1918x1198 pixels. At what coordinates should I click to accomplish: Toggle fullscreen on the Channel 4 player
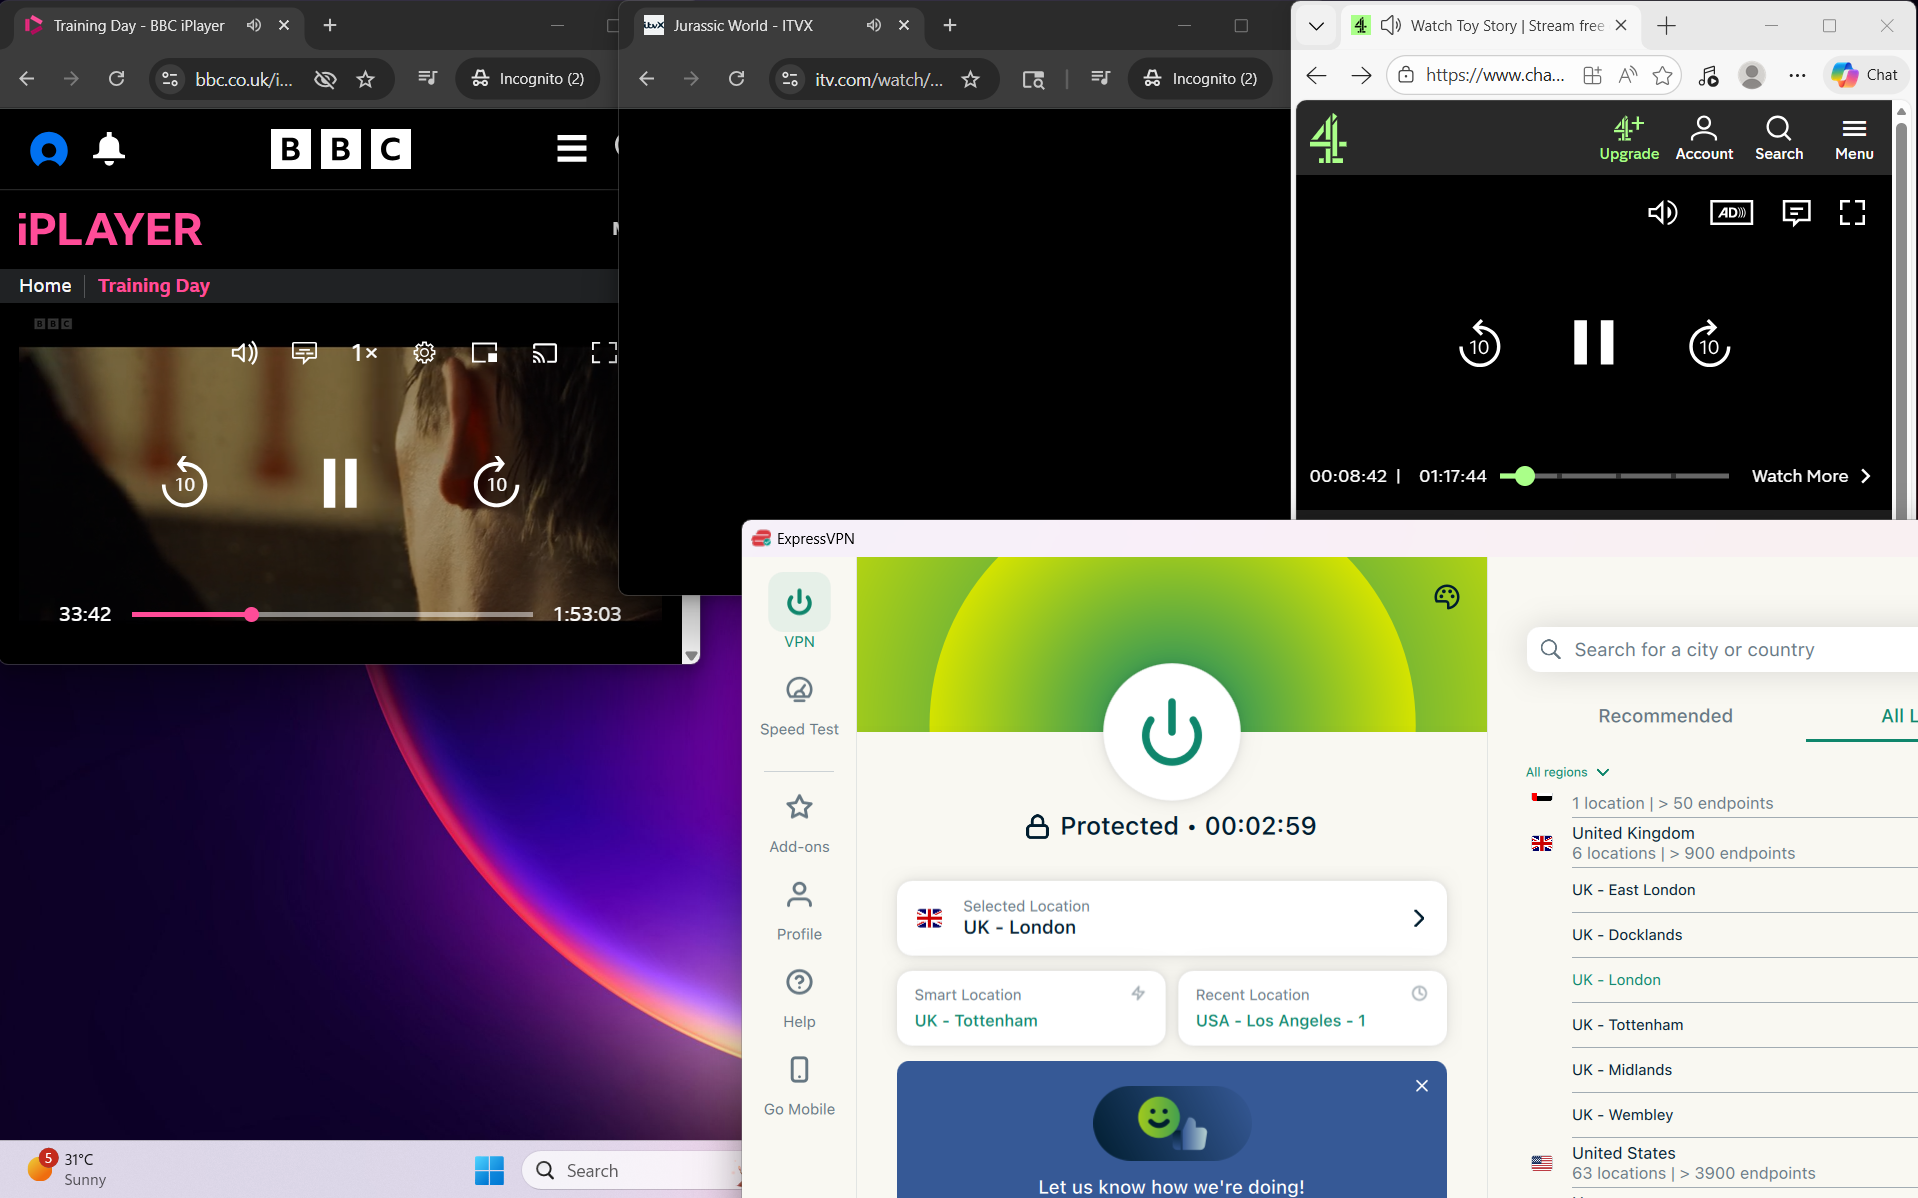pos(1851,212)
